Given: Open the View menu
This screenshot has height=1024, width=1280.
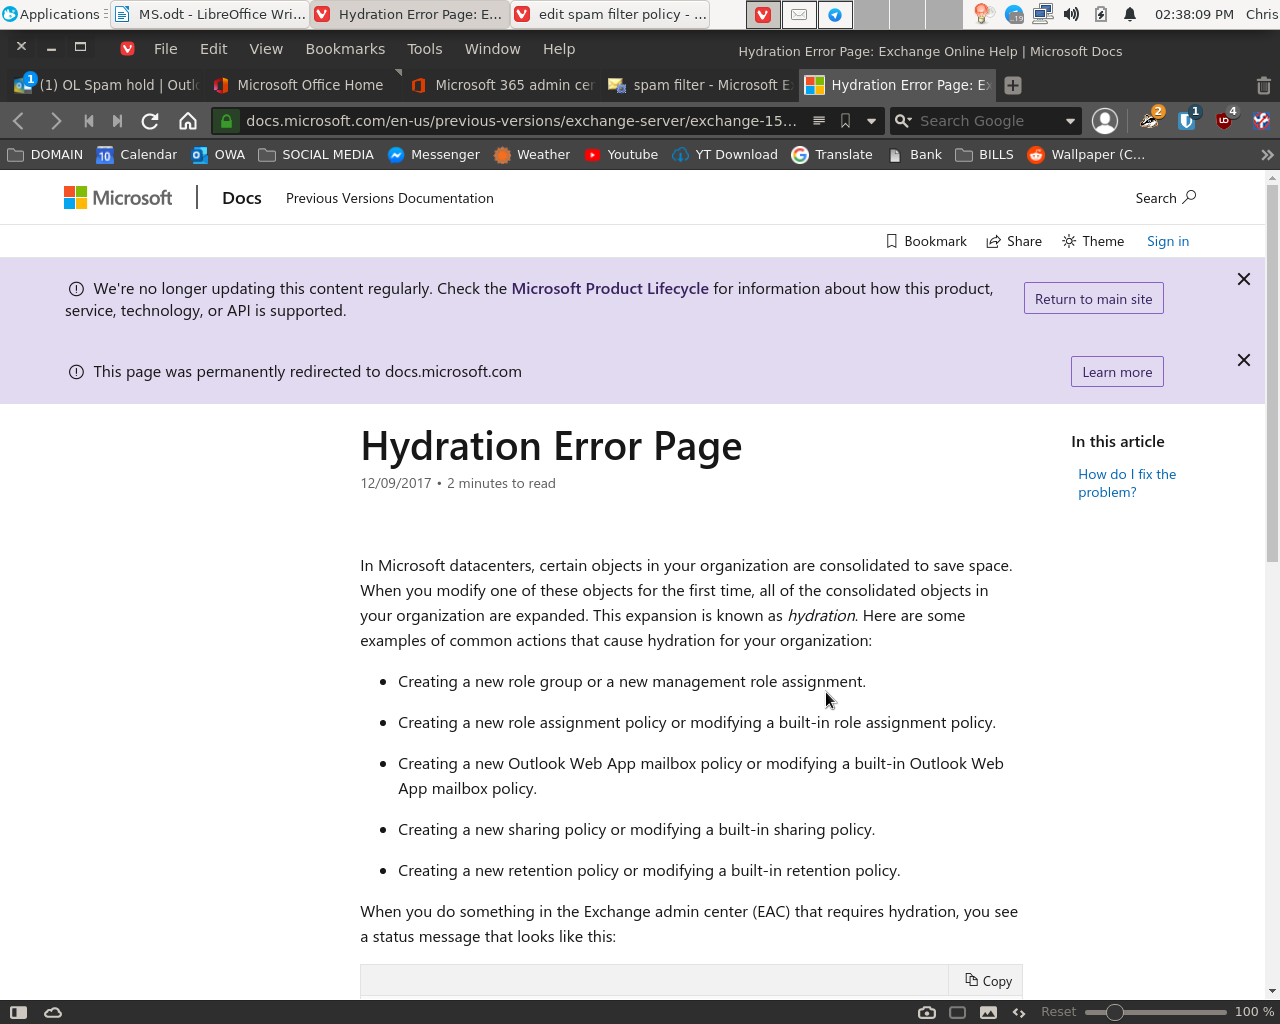Looking at the screenshot, I should [266, 49].
